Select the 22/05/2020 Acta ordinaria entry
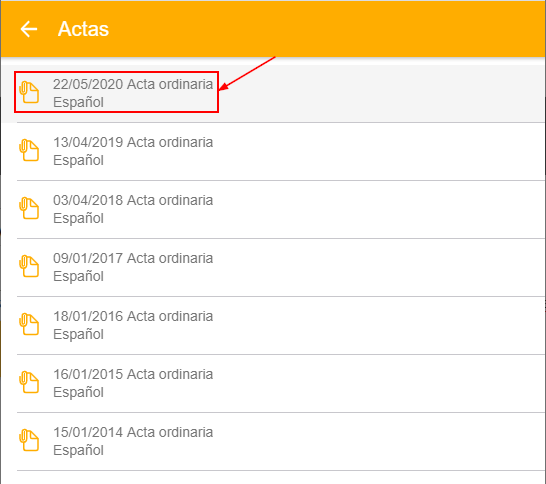The image size is (546, 484). tap(273, 93)
